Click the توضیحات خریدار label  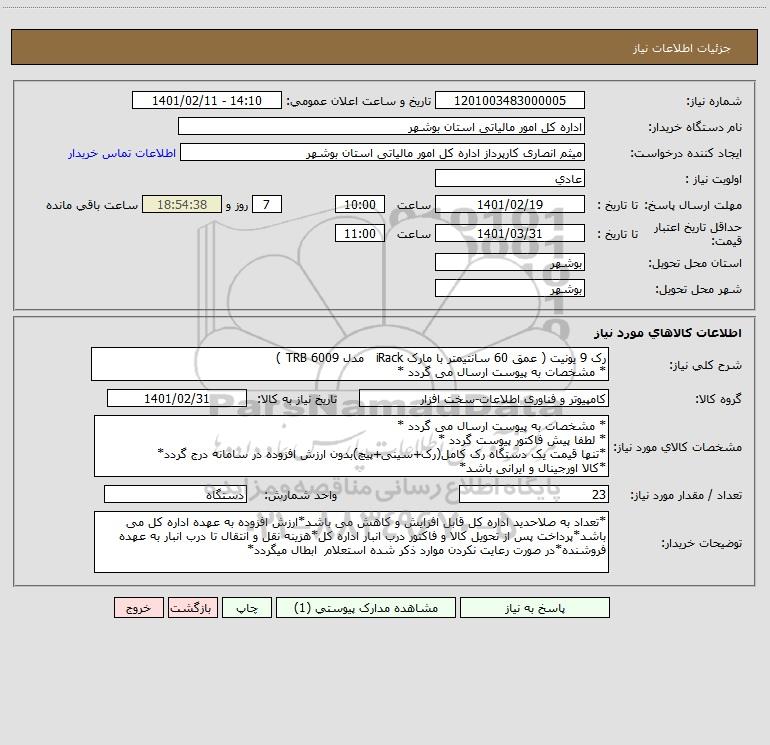(702, 543)
